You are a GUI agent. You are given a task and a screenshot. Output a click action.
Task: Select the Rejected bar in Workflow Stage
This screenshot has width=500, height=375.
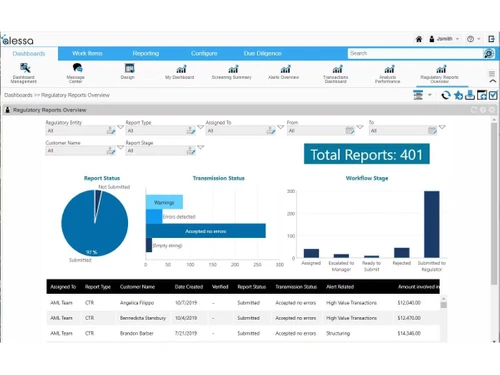(x=402, y=253)
